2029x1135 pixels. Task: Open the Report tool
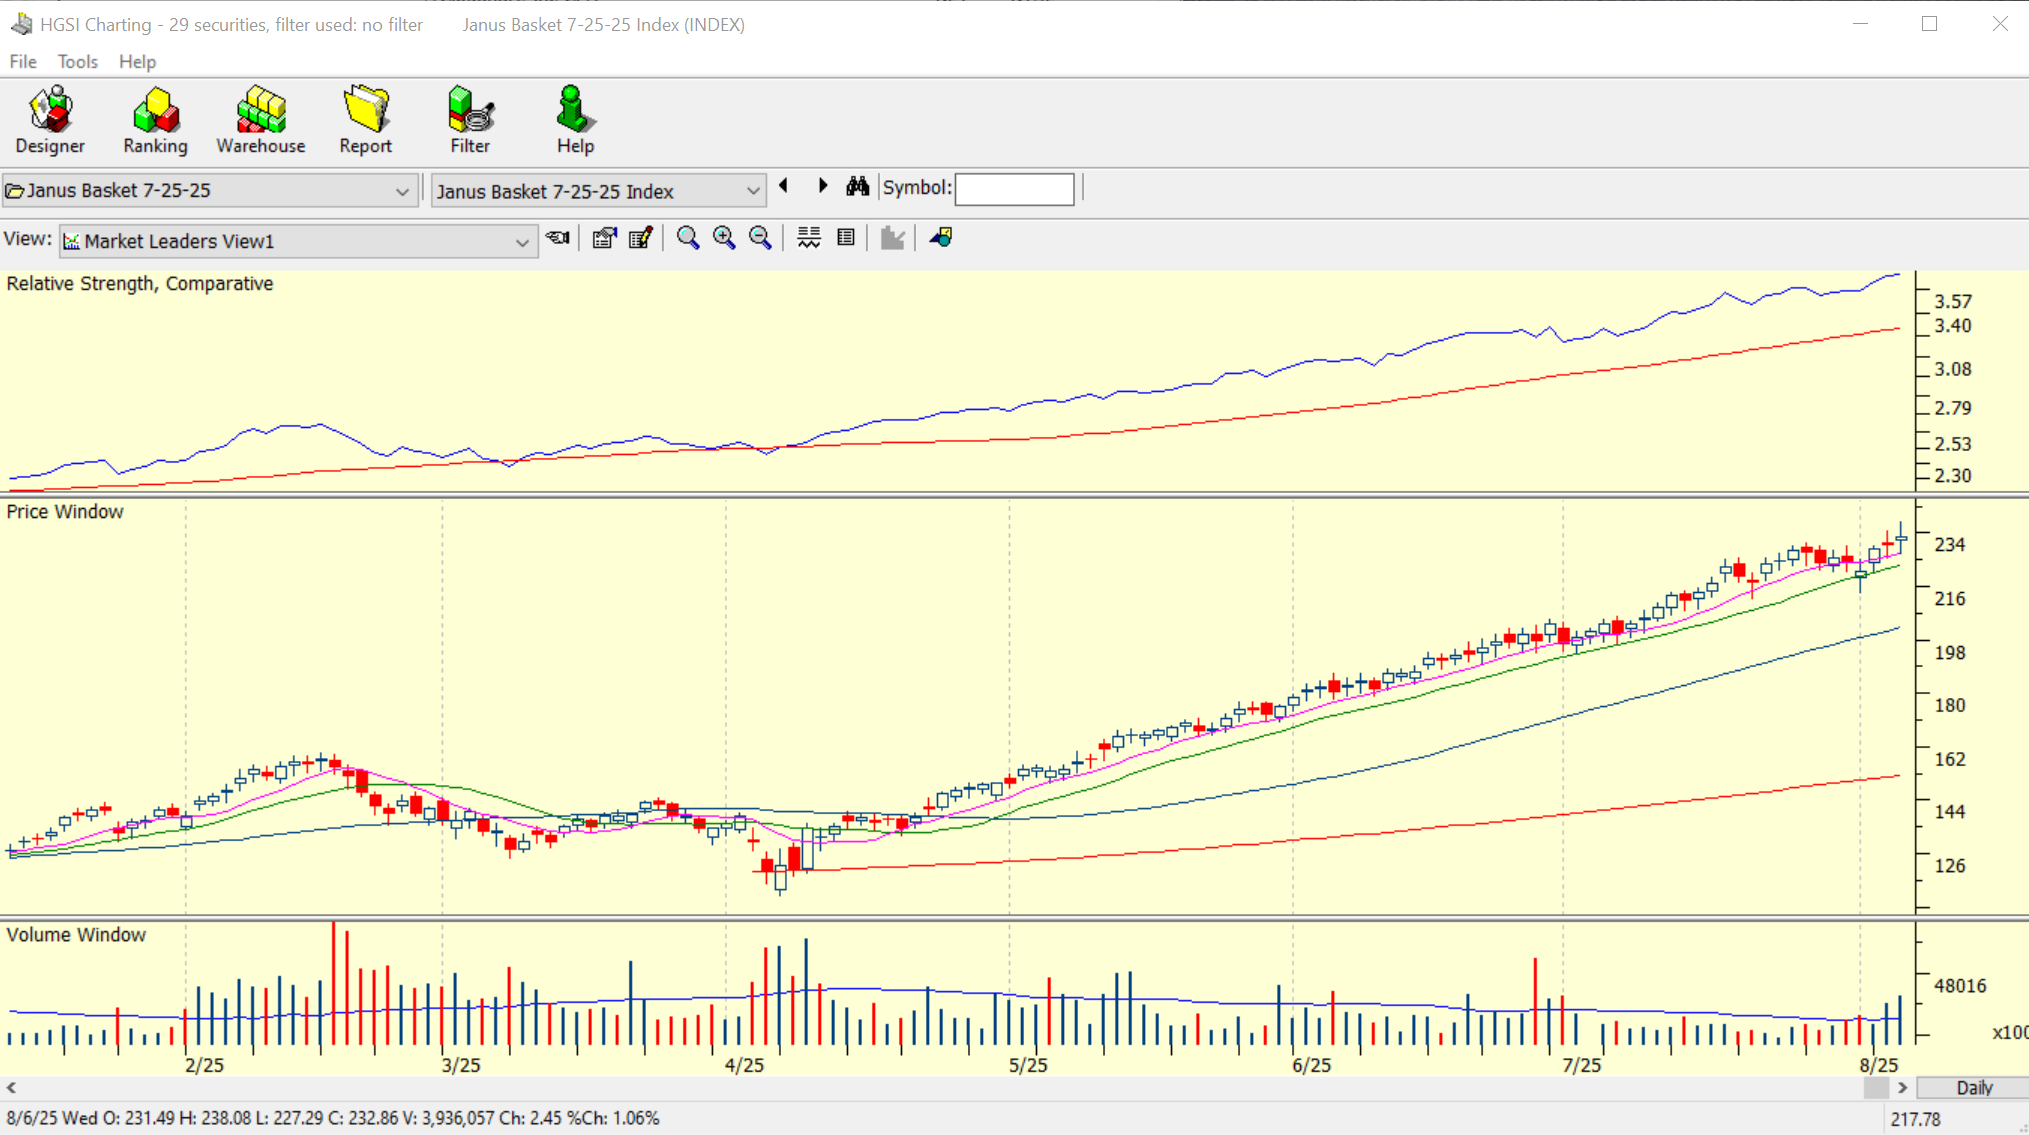[365, 120]
